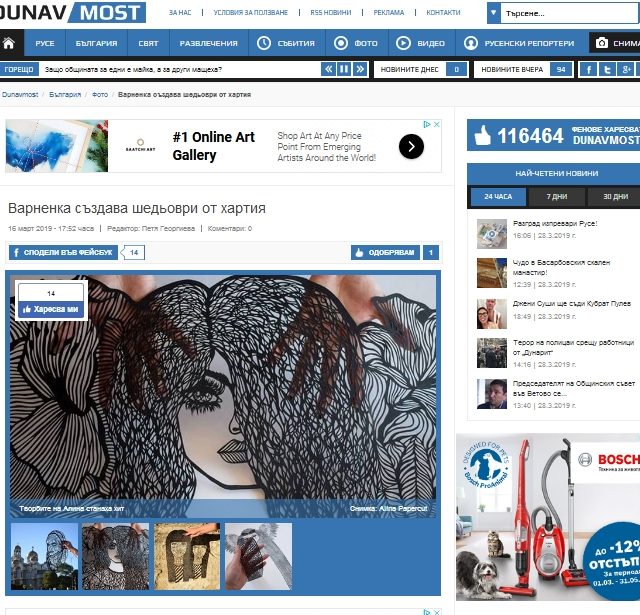
Task: Open the Bosch vacuum advertisement
Action: pyautogui.click(x=548, y=517)
